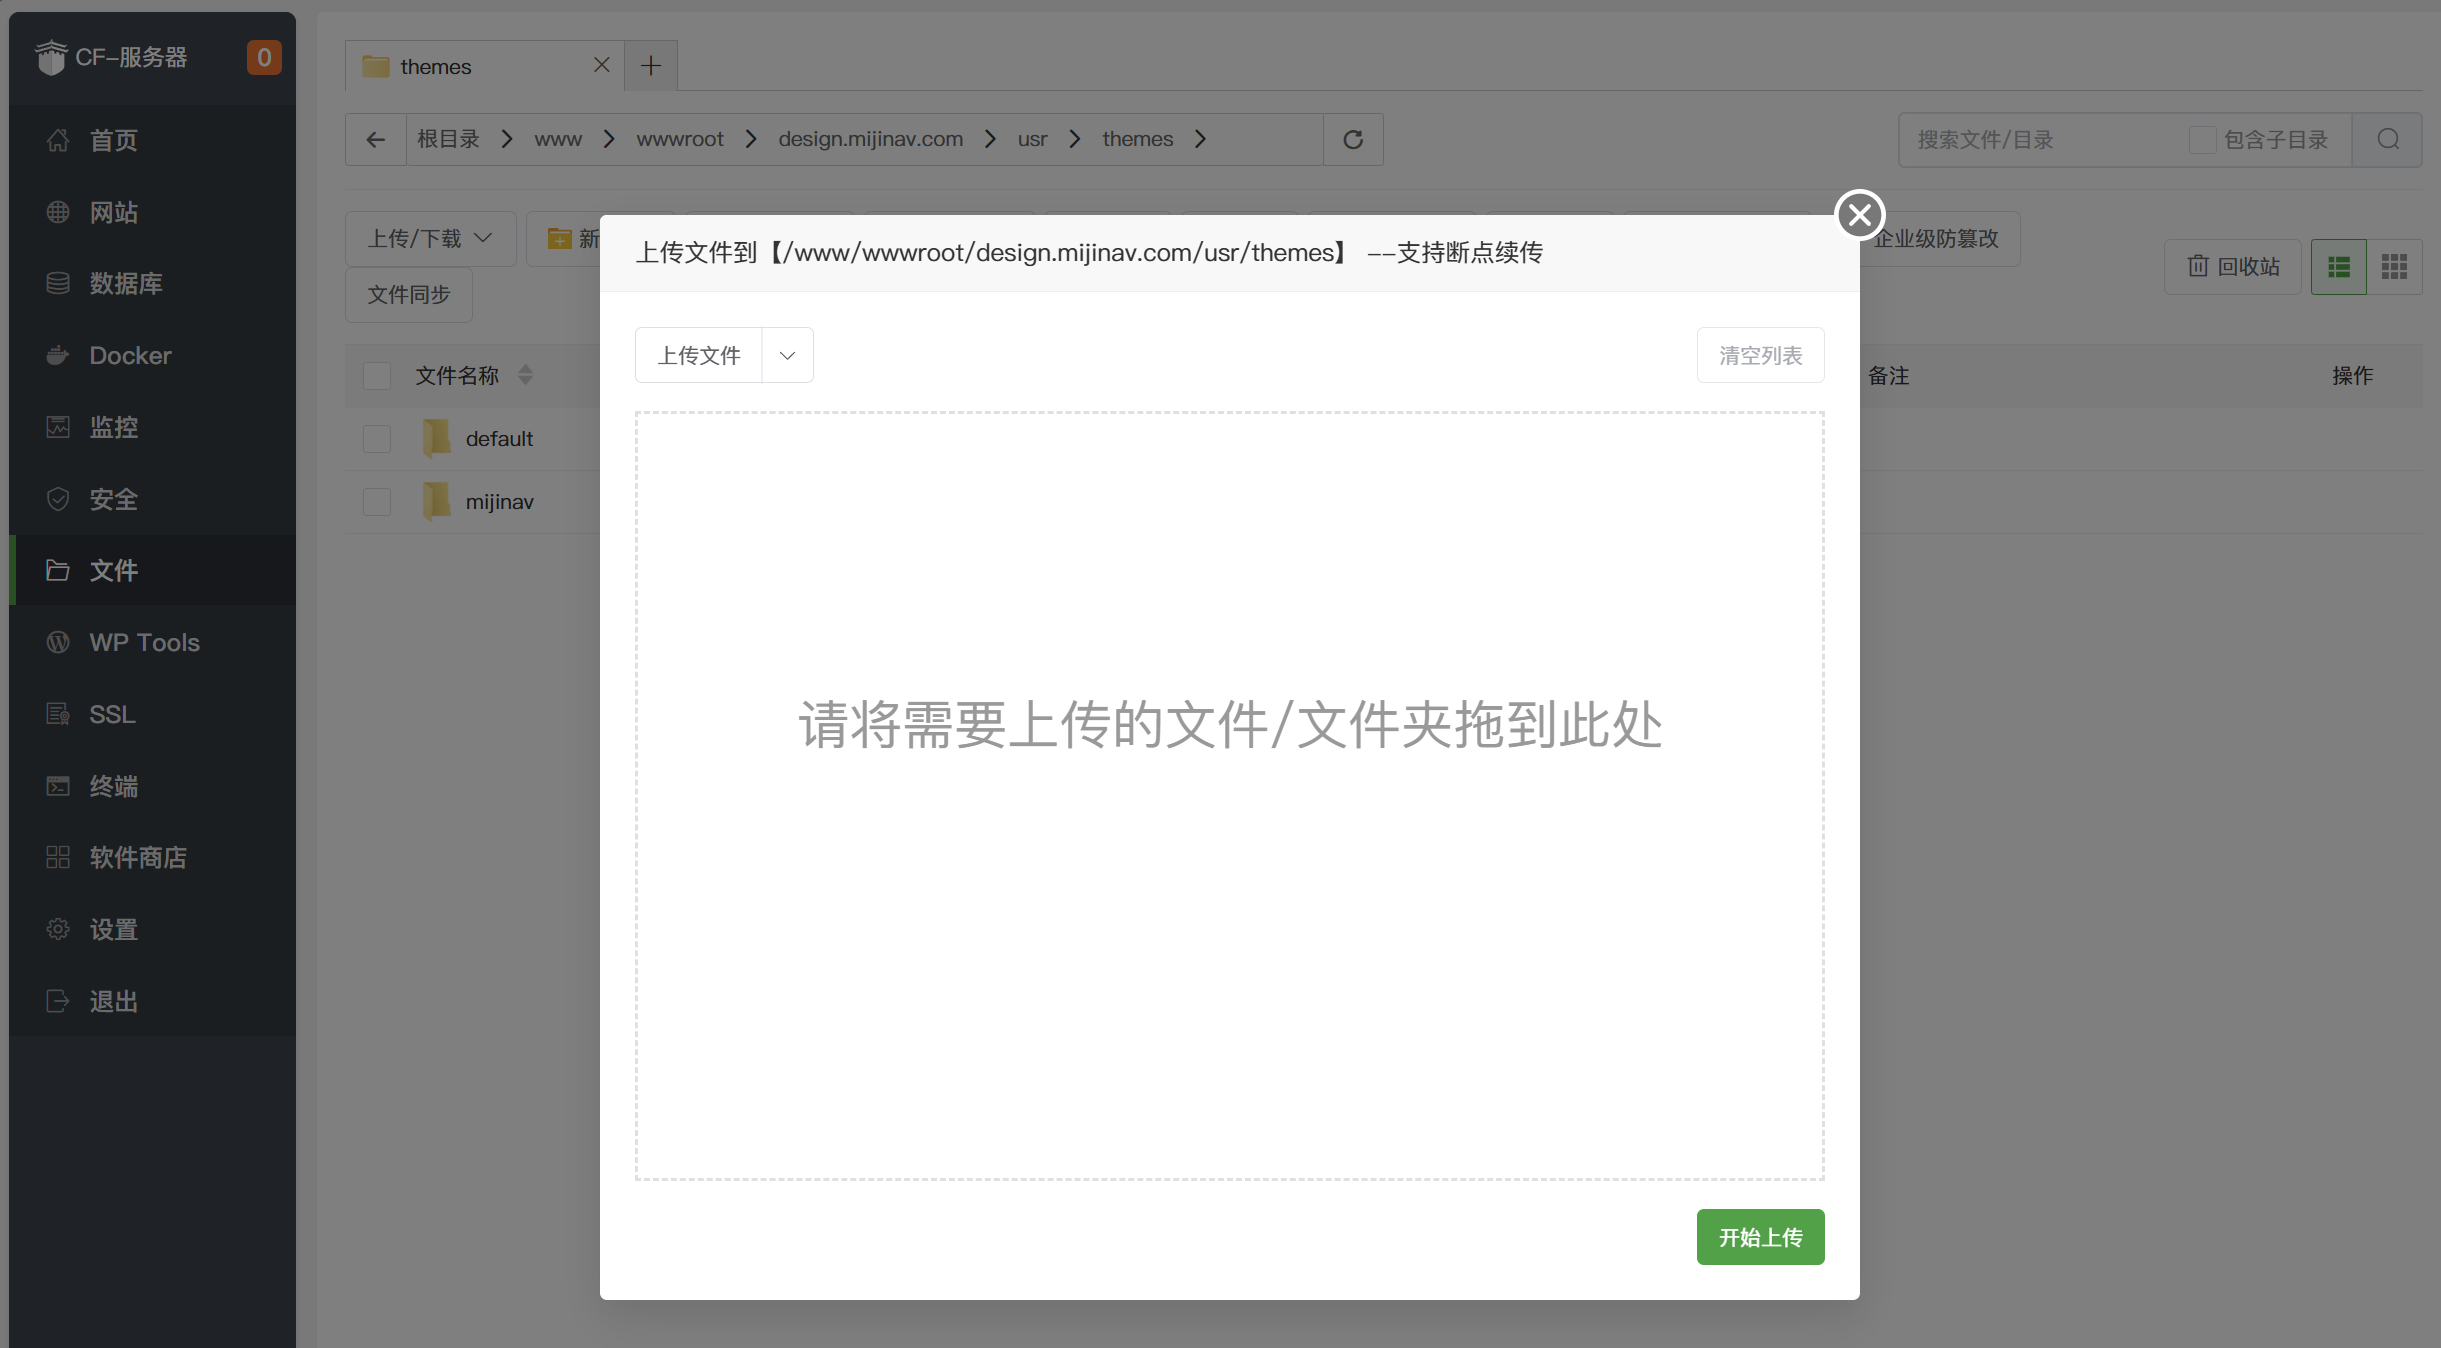The image size is (2441, 1348).
Task: Click the 清空列表 button
Action: pos(1760,355)
